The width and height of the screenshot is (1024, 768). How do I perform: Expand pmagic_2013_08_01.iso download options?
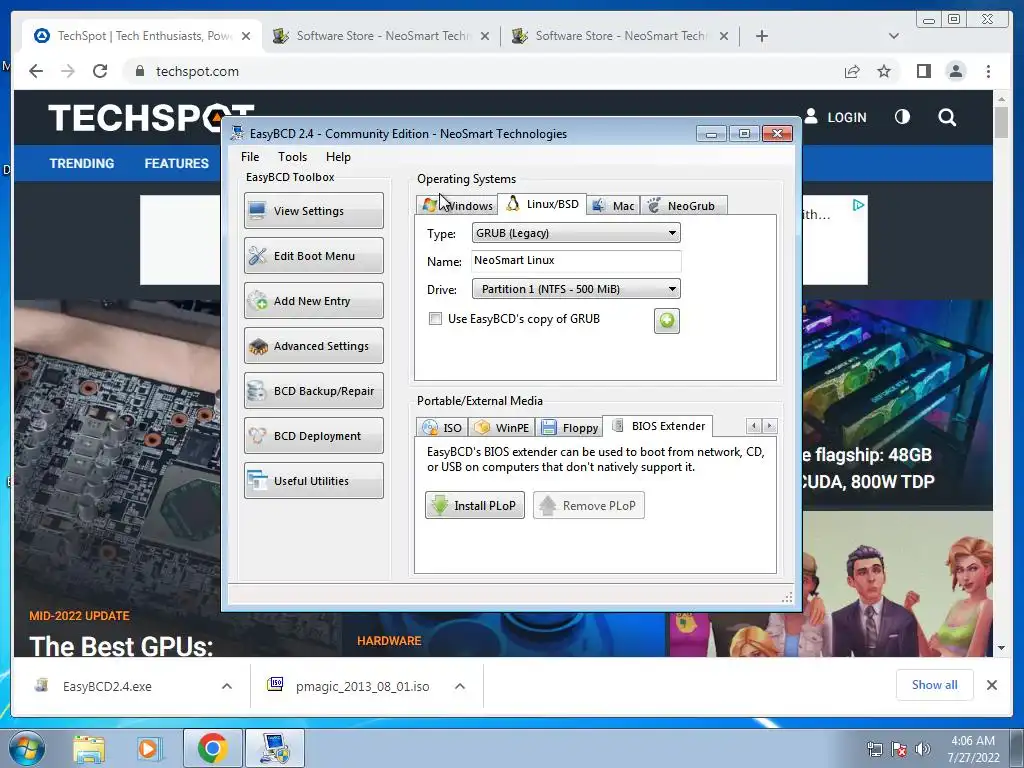(460, 686)
